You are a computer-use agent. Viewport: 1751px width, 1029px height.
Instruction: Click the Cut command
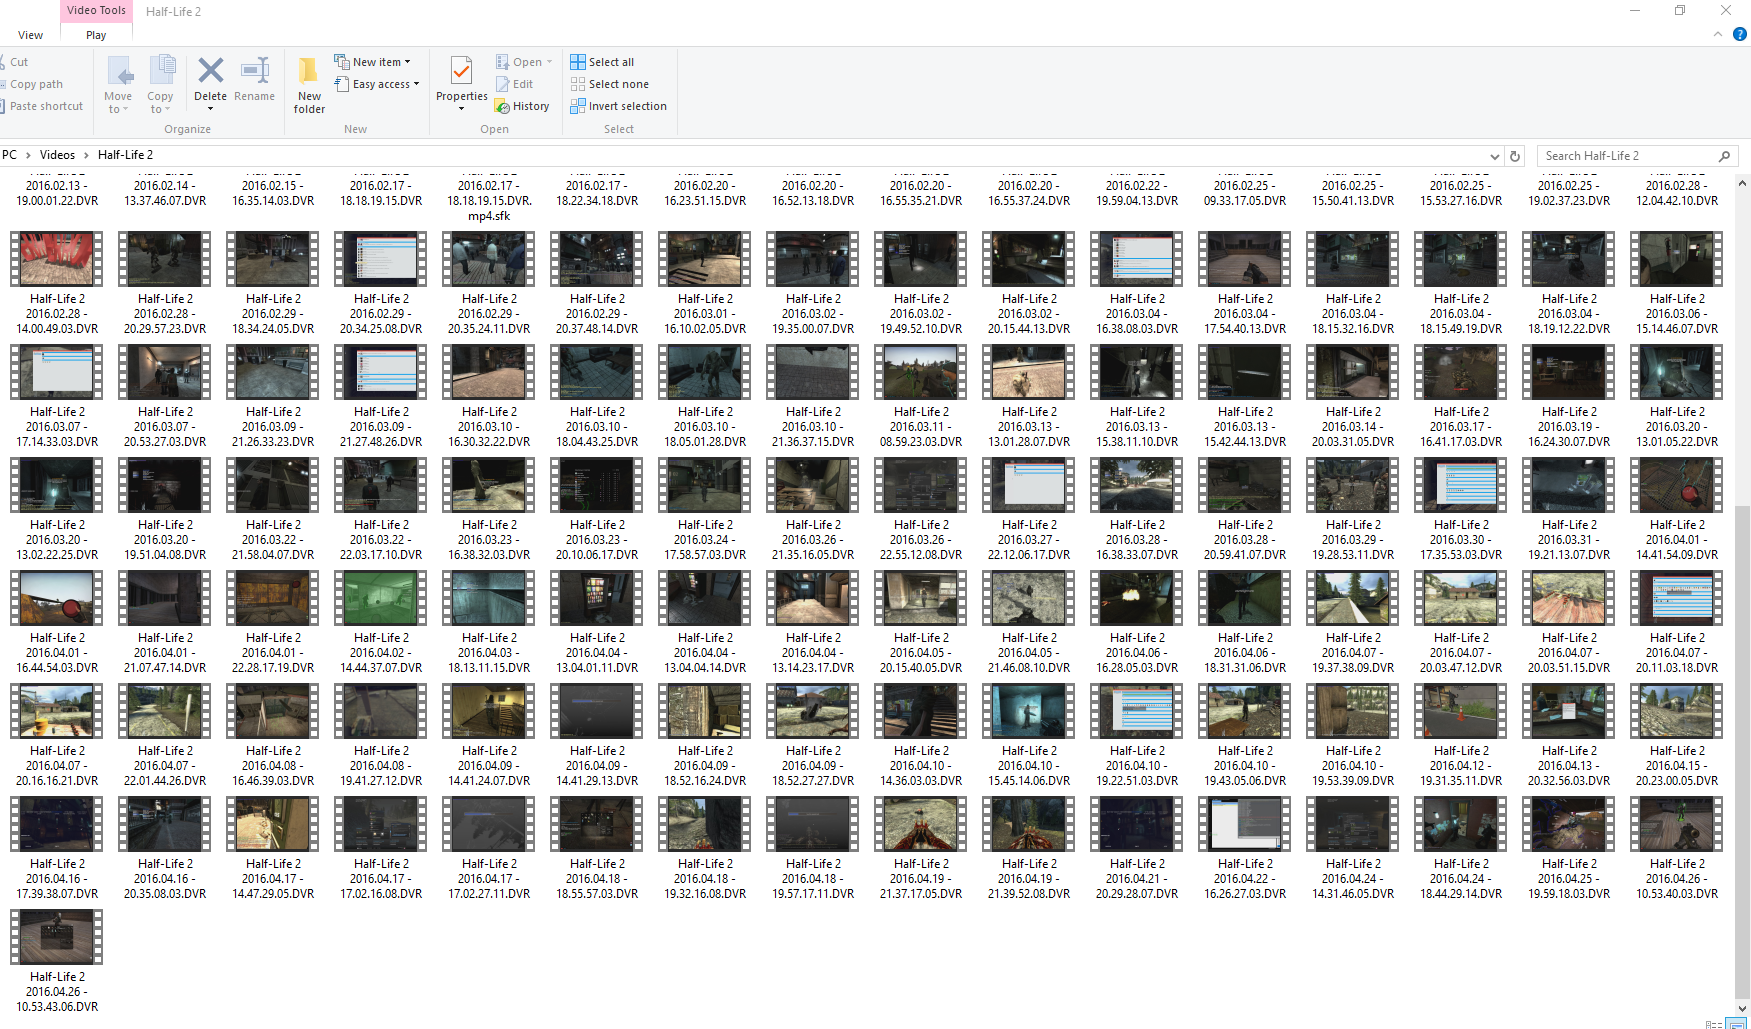click(15, 62)
